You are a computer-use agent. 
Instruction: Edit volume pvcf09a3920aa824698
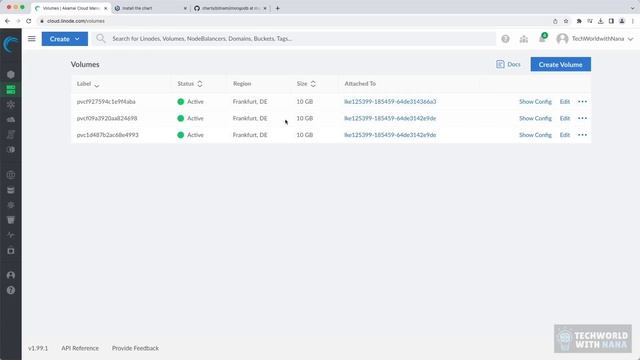point(564,118)
